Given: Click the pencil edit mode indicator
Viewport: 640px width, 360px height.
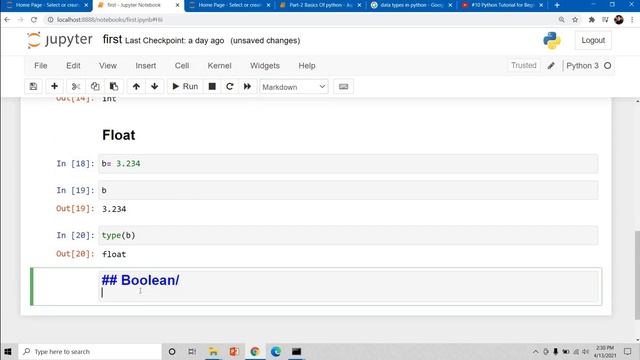Looking at the screenshot, I should tap(551, 66).
